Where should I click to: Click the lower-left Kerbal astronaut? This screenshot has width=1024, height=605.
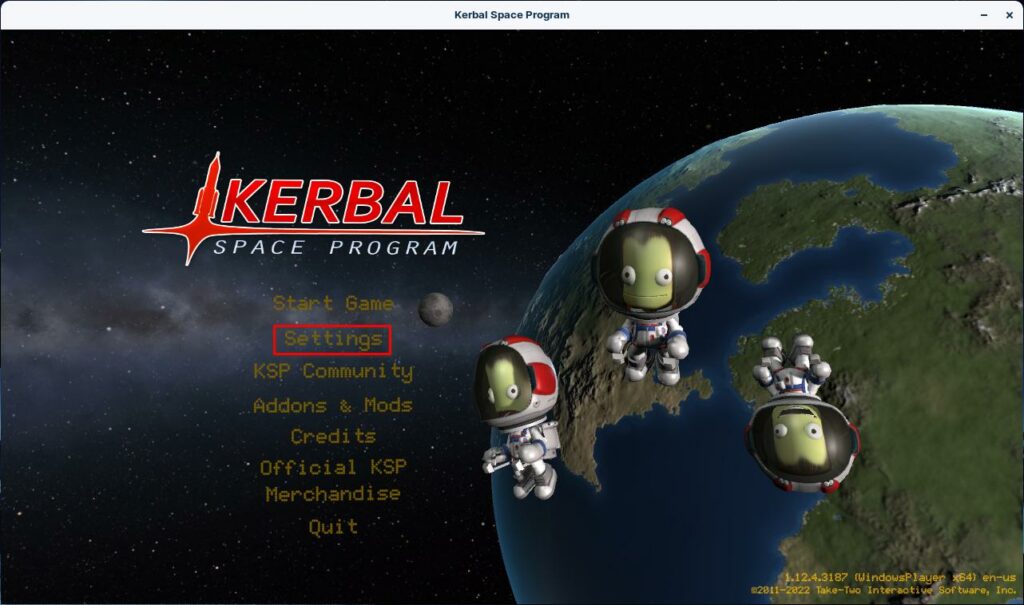coord(518,410)
